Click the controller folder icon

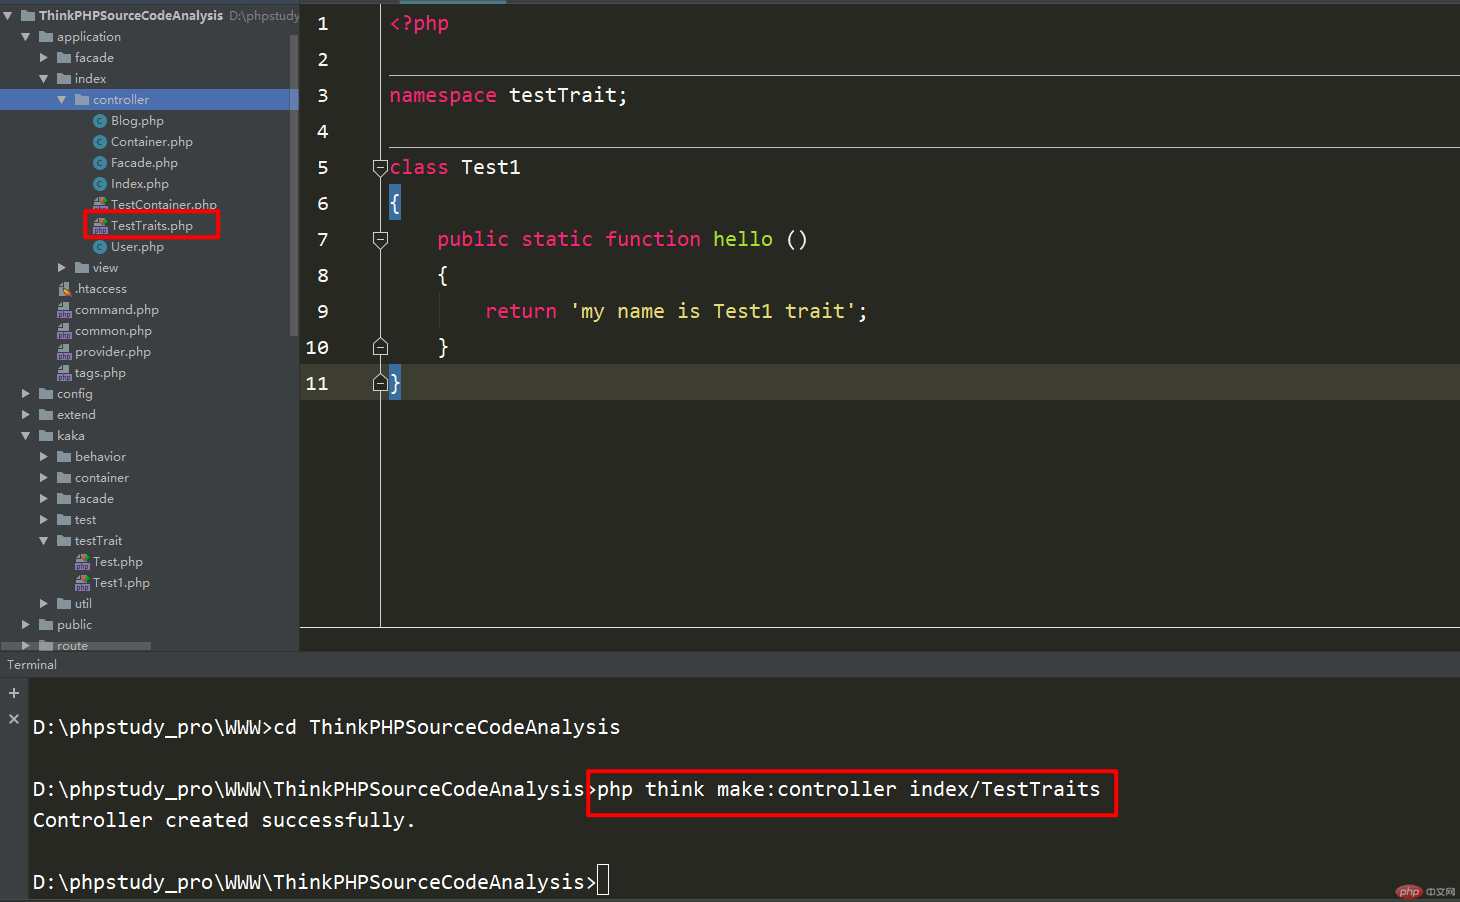82,100
